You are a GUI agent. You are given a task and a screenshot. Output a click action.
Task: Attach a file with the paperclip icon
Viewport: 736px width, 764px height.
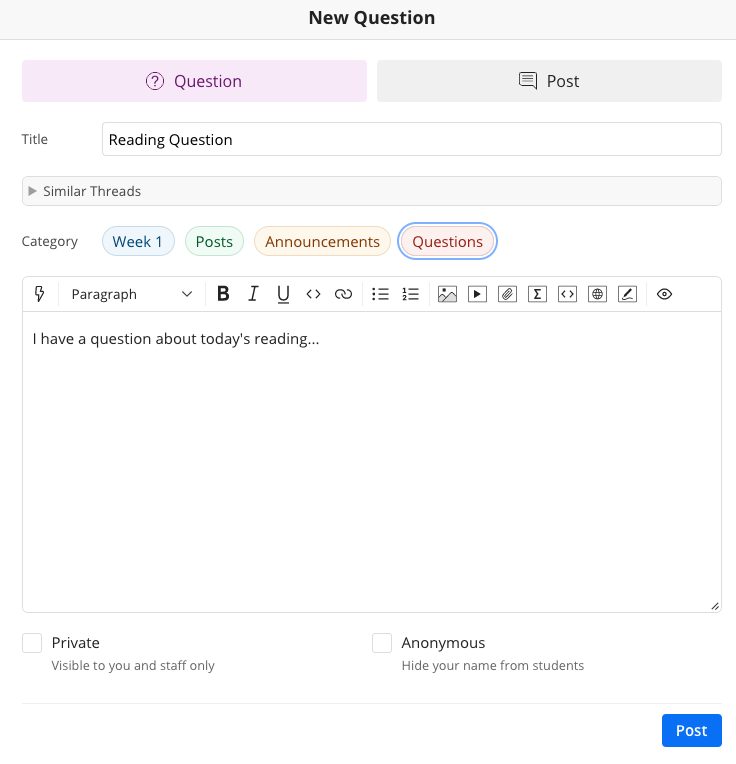point(507,294)
